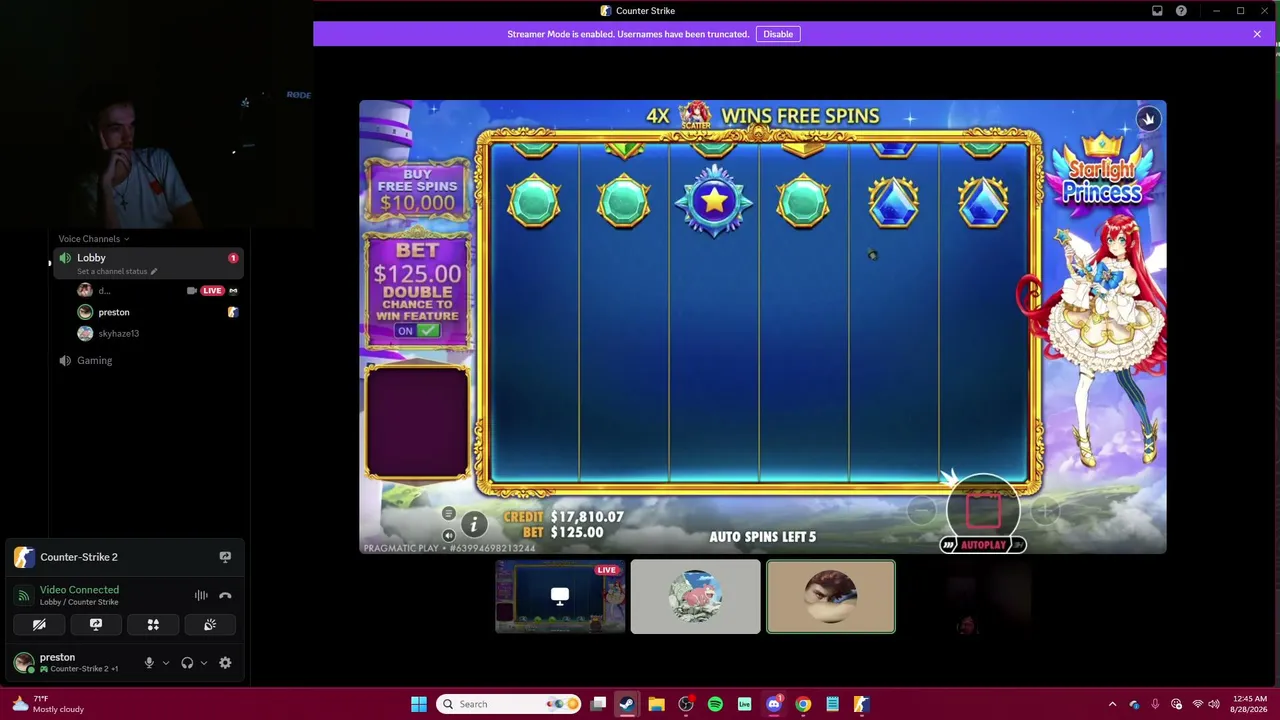Screen dimensions: 1280x720
Task: Open the Discord inbox icon in title bar
Action: click(x=1157, y=11)
